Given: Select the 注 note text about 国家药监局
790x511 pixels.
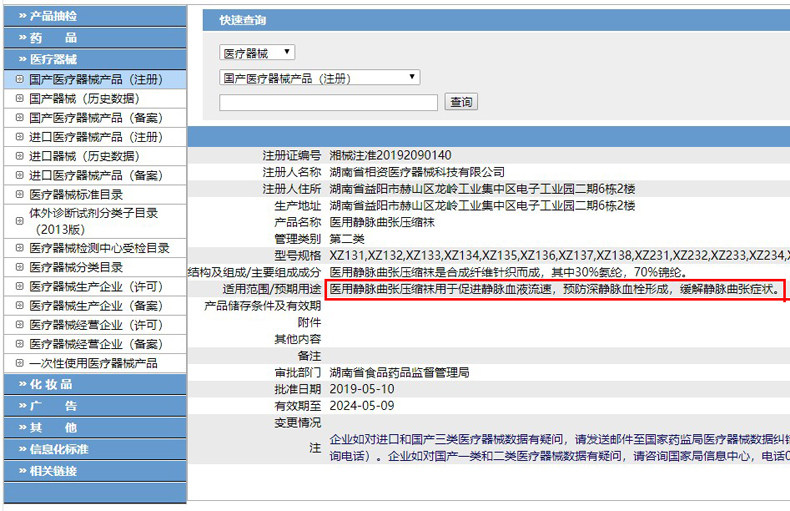Looking at the screenshot, I should (x=559, y=448).
